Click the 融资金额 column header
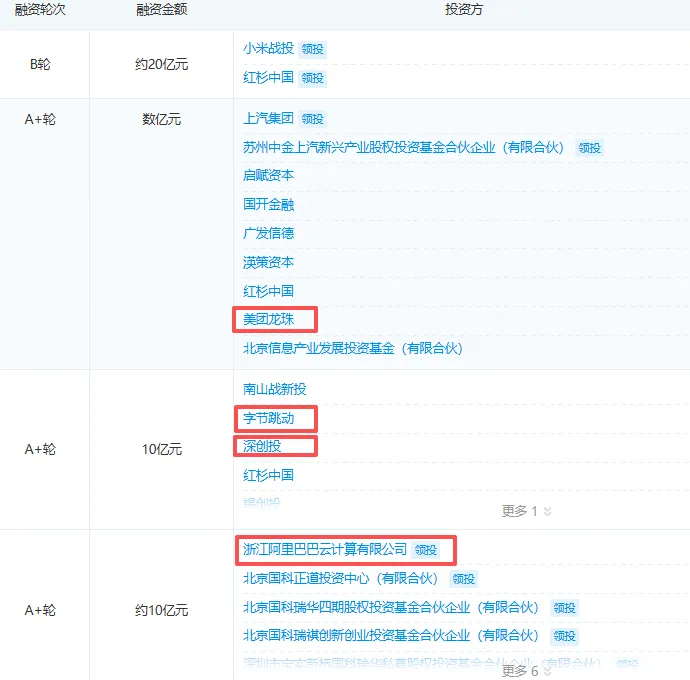The height and width of the screenshot is (680, 690). (161, 9)
